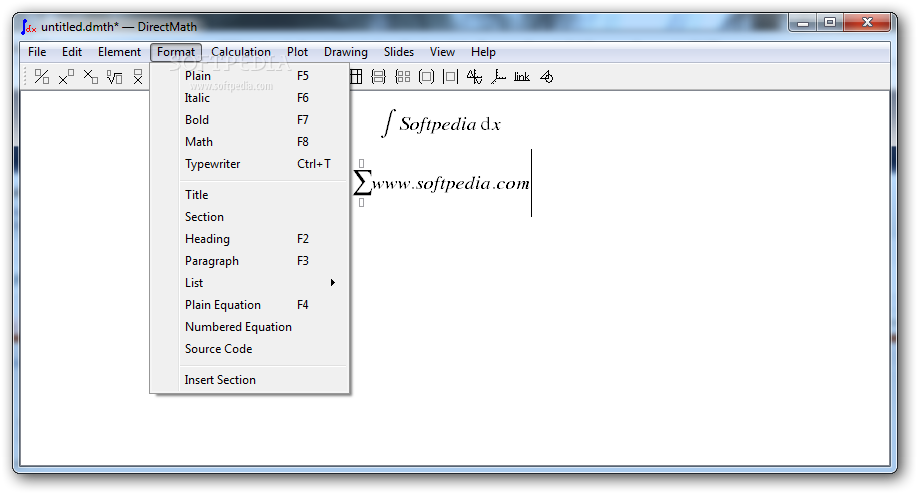Insert the curly-braced grid element
Image resolution: width=918 pixels, height=494 pixels.
[x=403, y=77]
